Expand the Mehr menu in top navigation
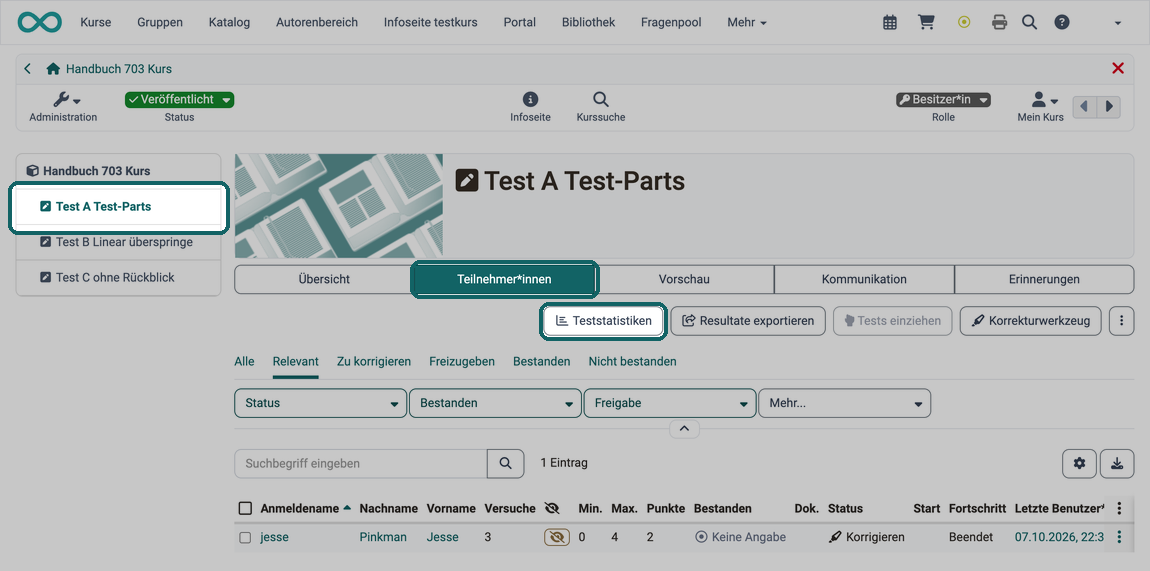This screenshot has height=571, width=1150. (747, 23)
